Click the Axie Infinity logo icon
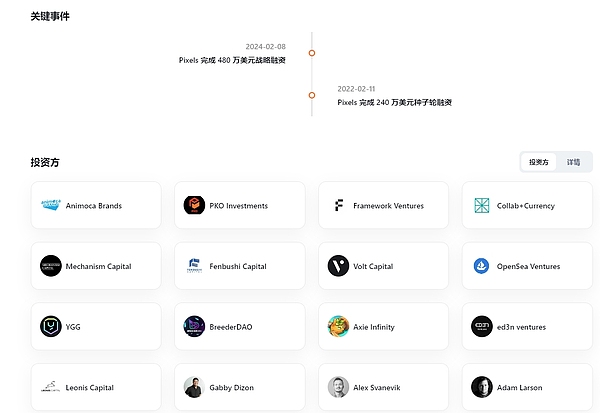Screen dimensions: 600x413 (x=338, y=327)
